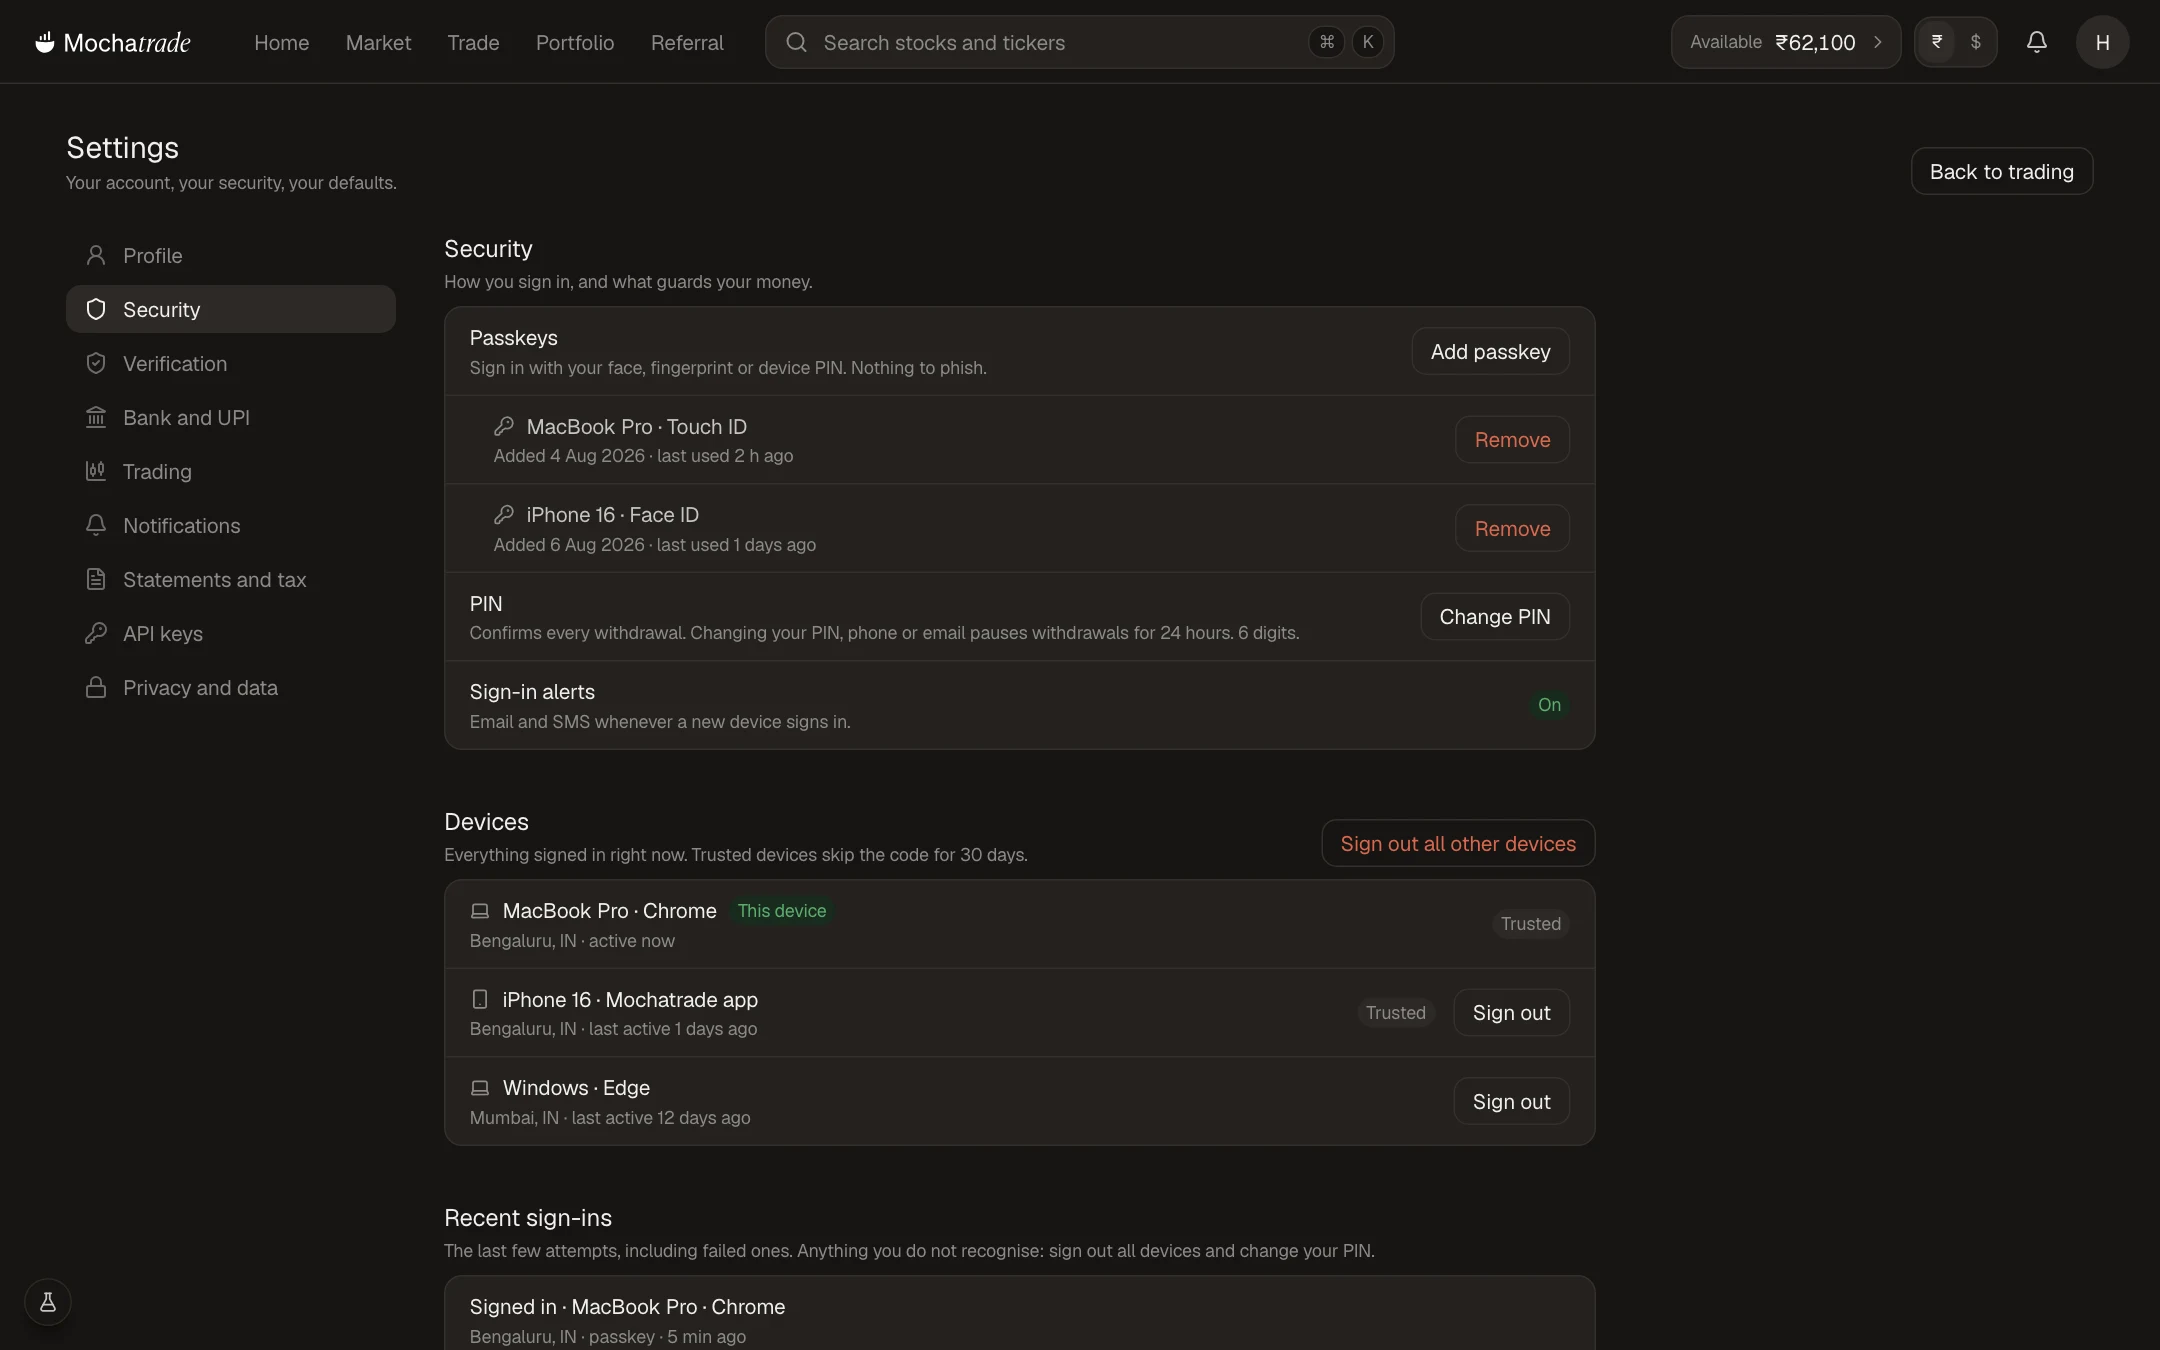Viewport: 2160px width, 1350px height.
Task: Open the H profile avatar
Action: pos(2102,42)
